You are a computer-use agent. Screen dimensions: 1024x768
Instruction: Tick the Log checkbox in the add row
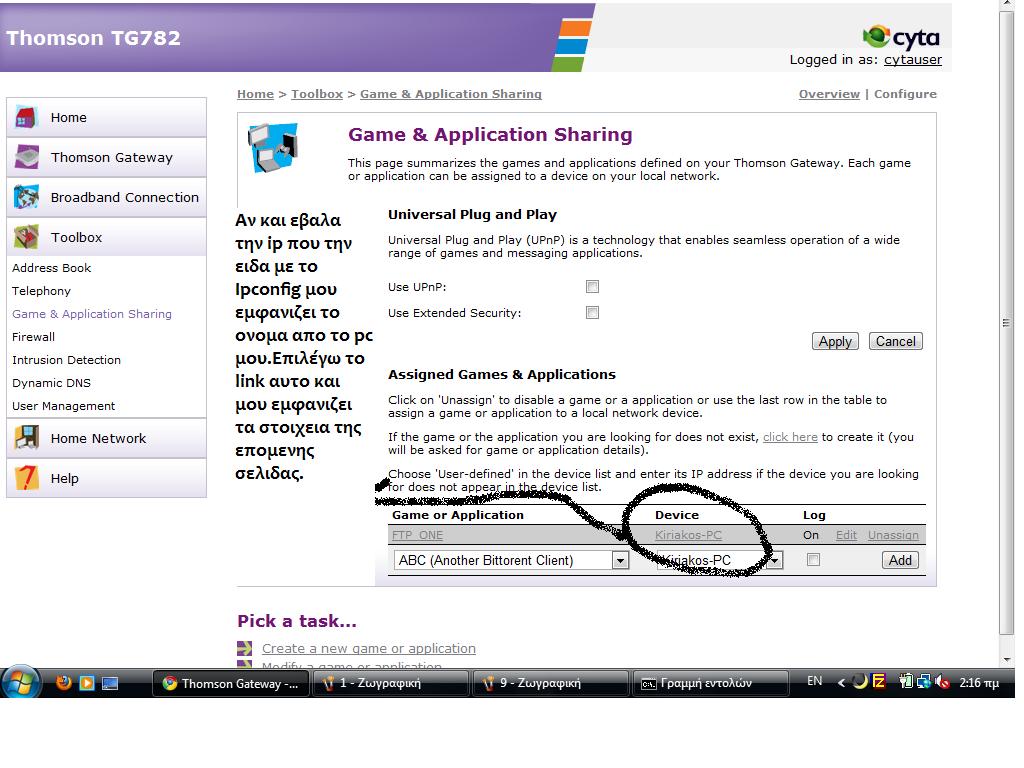pyautogui.click(x=813, y=560)
